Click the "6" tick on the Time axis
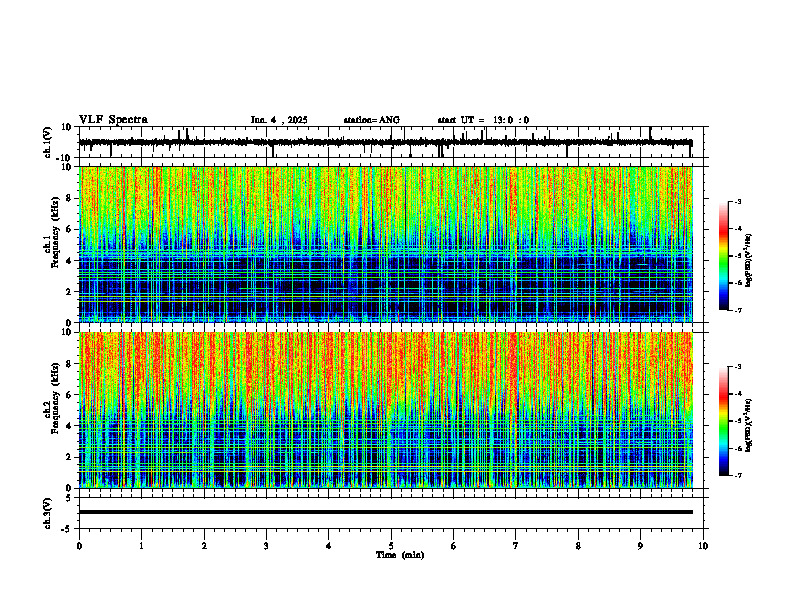This screenshot has height=612, width=792. [454, 546]
